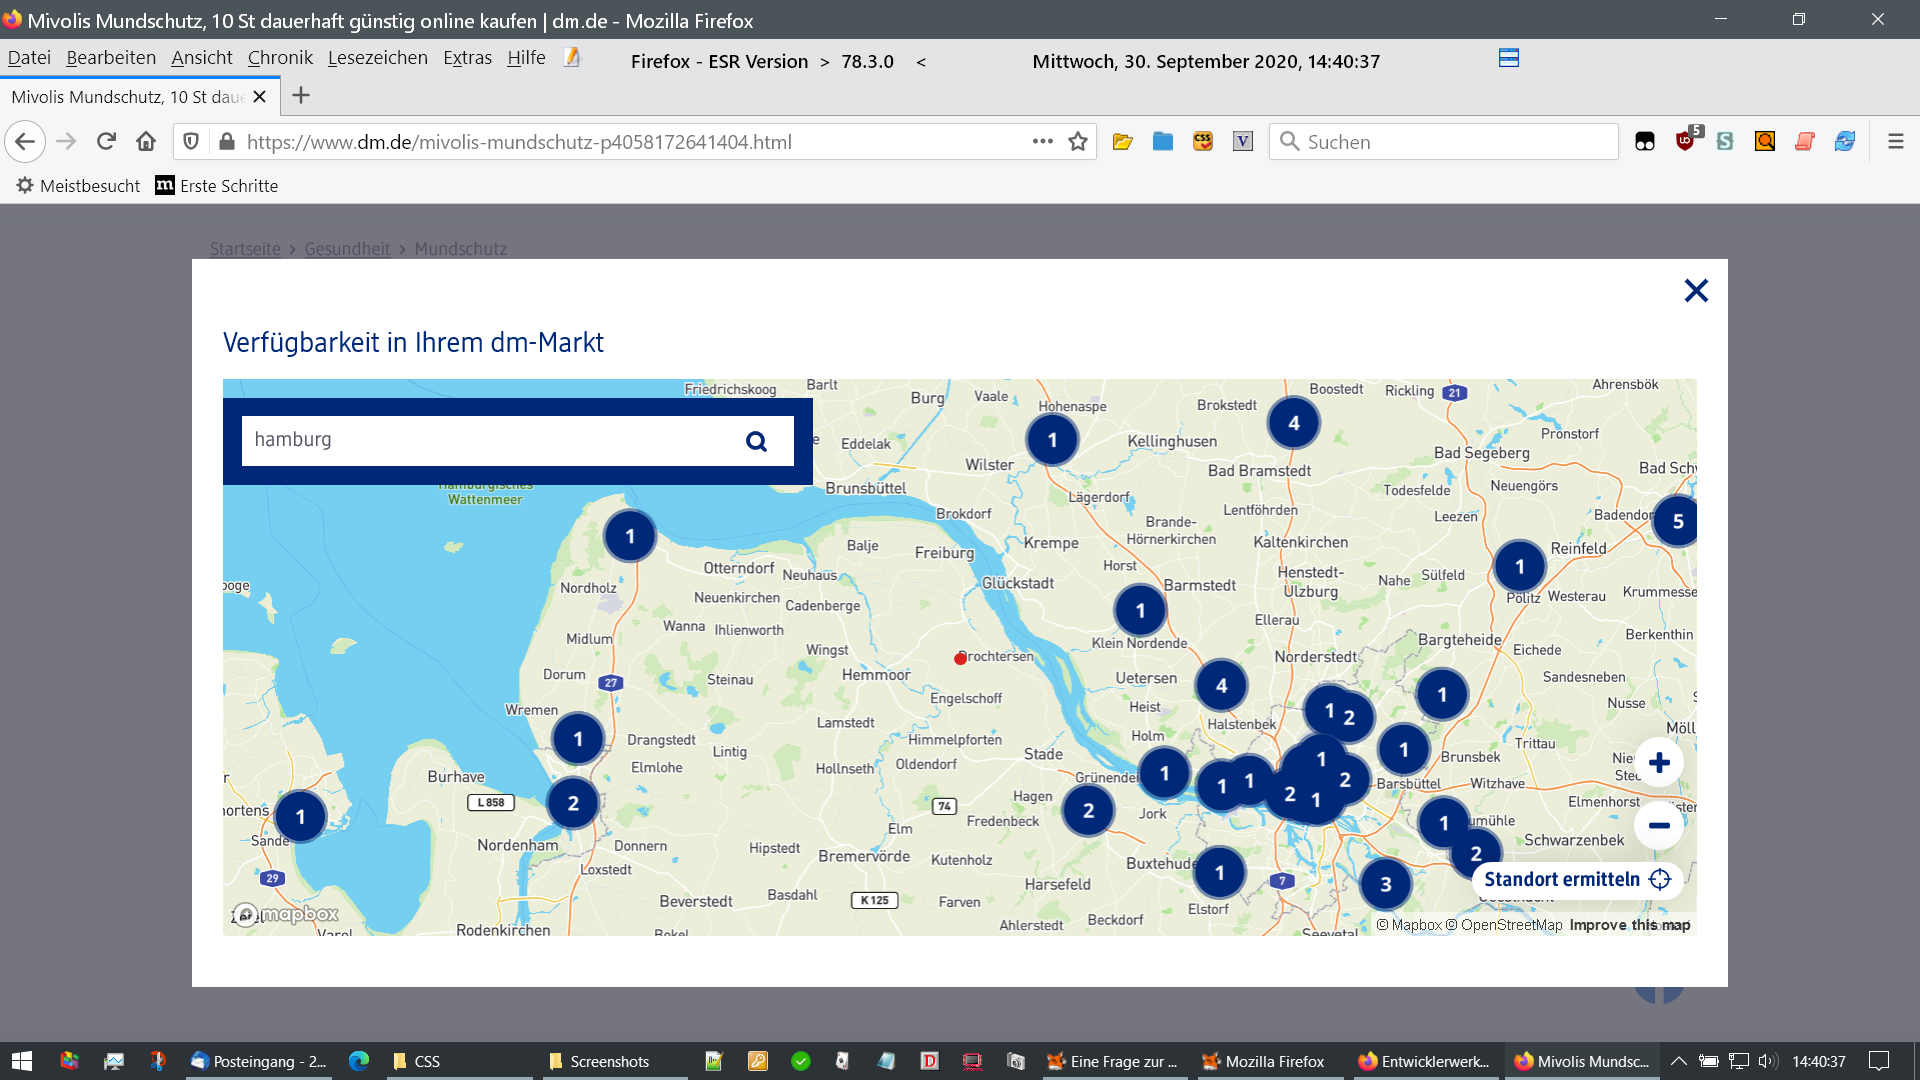This screenshot has height=1080, width=1920.
Task: Go to the Firefox home page icon
Action: tap(146, 142)
